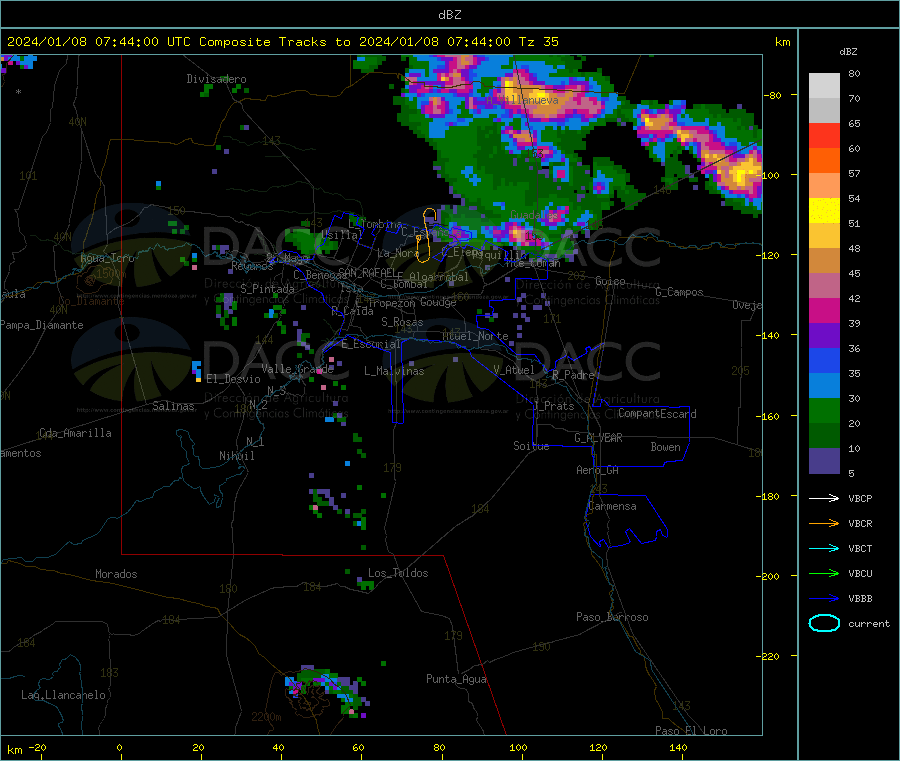
Task: Pick the green 20-30 dBZ swatch
Action: 824,410
